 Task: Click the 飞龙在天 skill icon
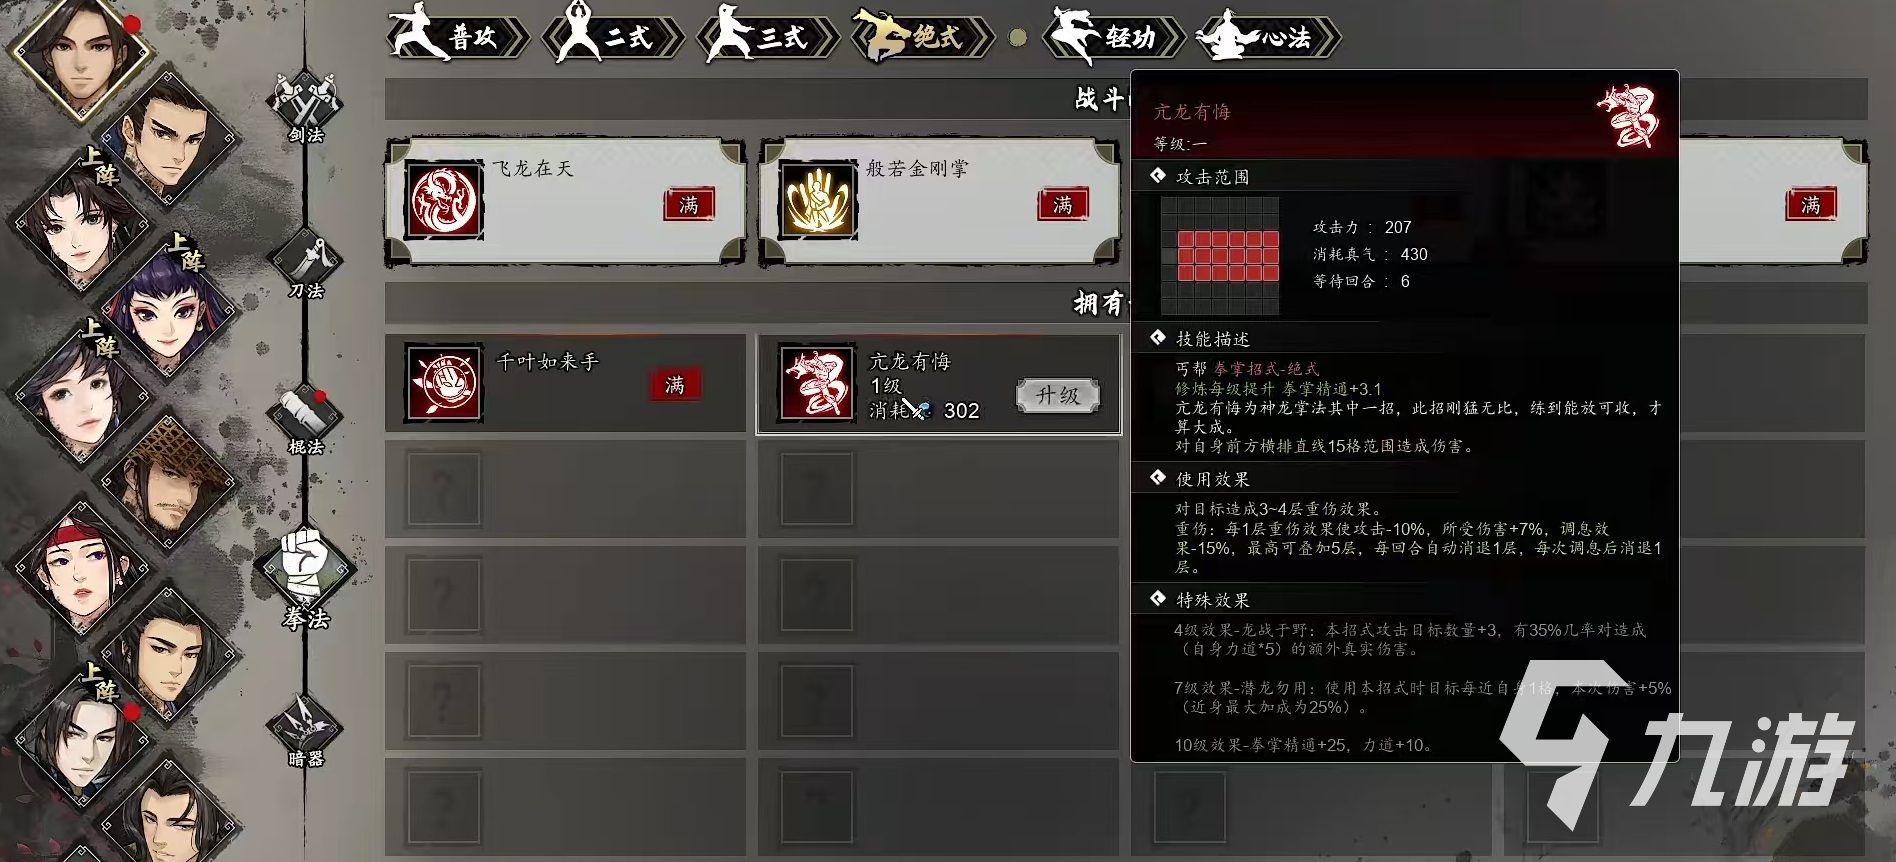(444, 200)
